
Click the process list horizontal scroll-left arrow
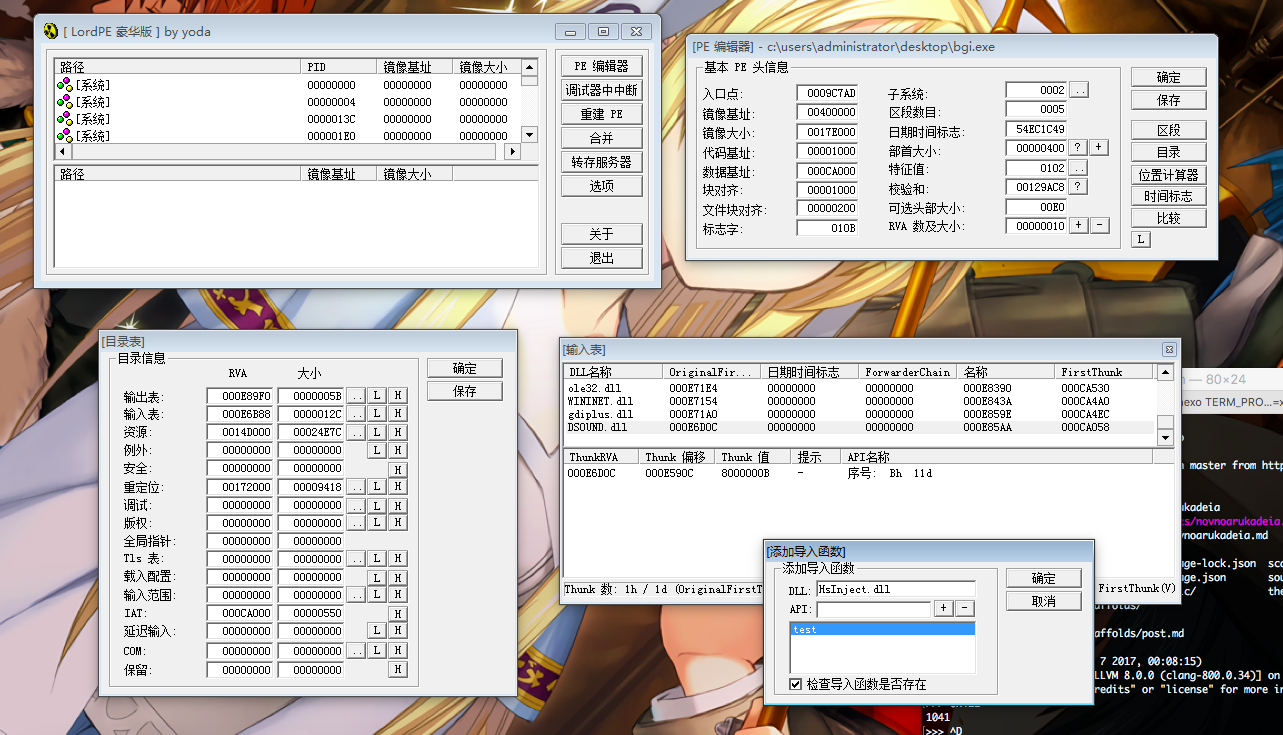coord(63,151)
